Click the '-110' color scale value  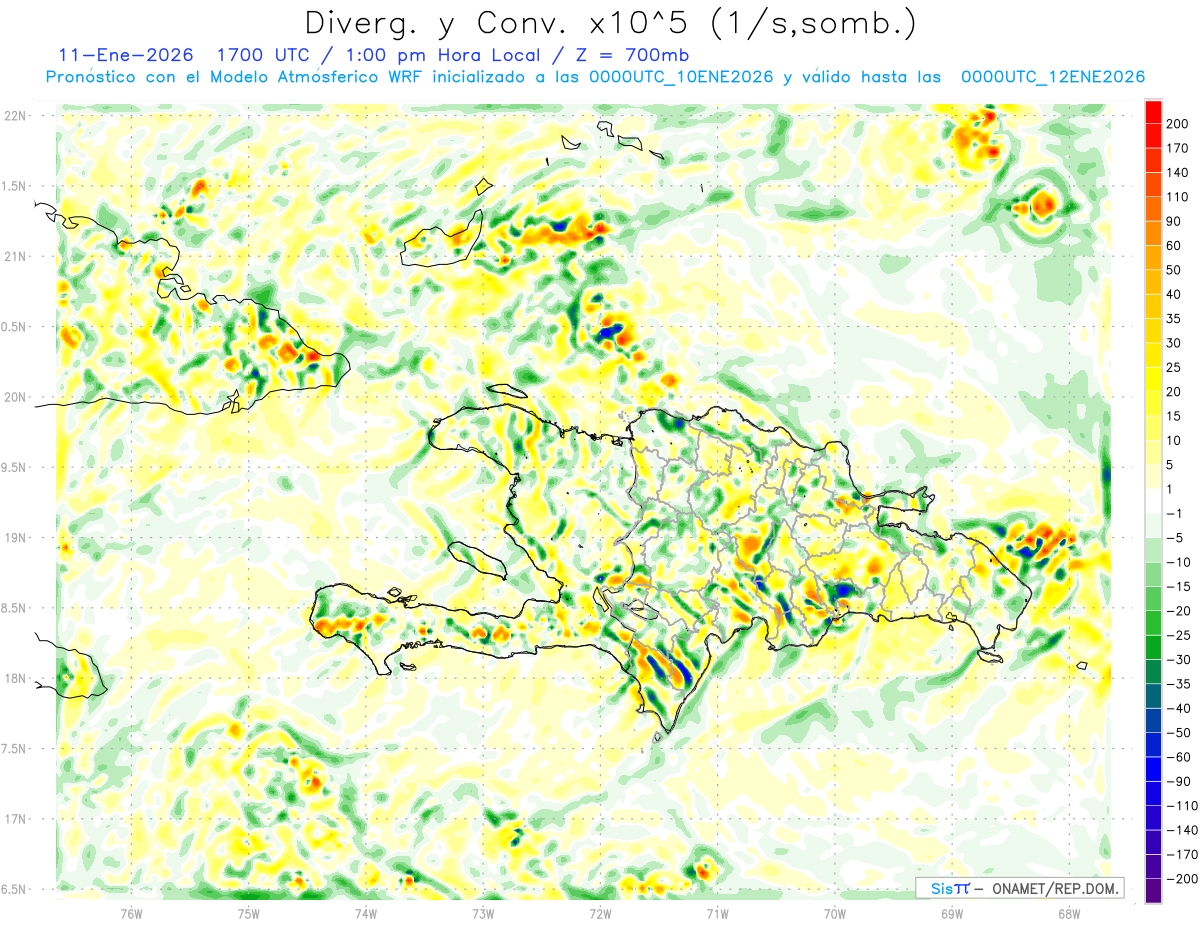click(1181, 805)
